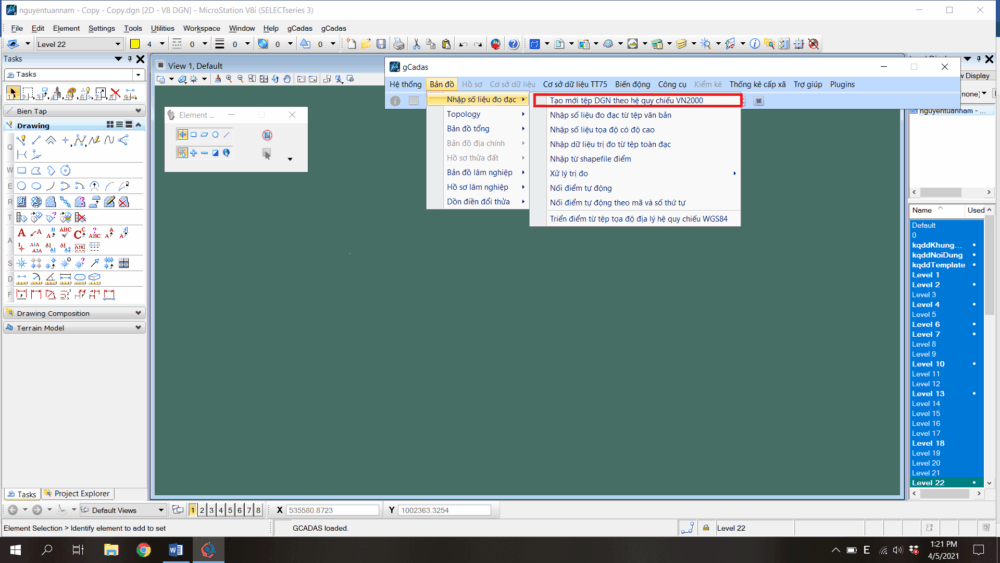Click the Cut scissors icon

[x=418, y=44]
